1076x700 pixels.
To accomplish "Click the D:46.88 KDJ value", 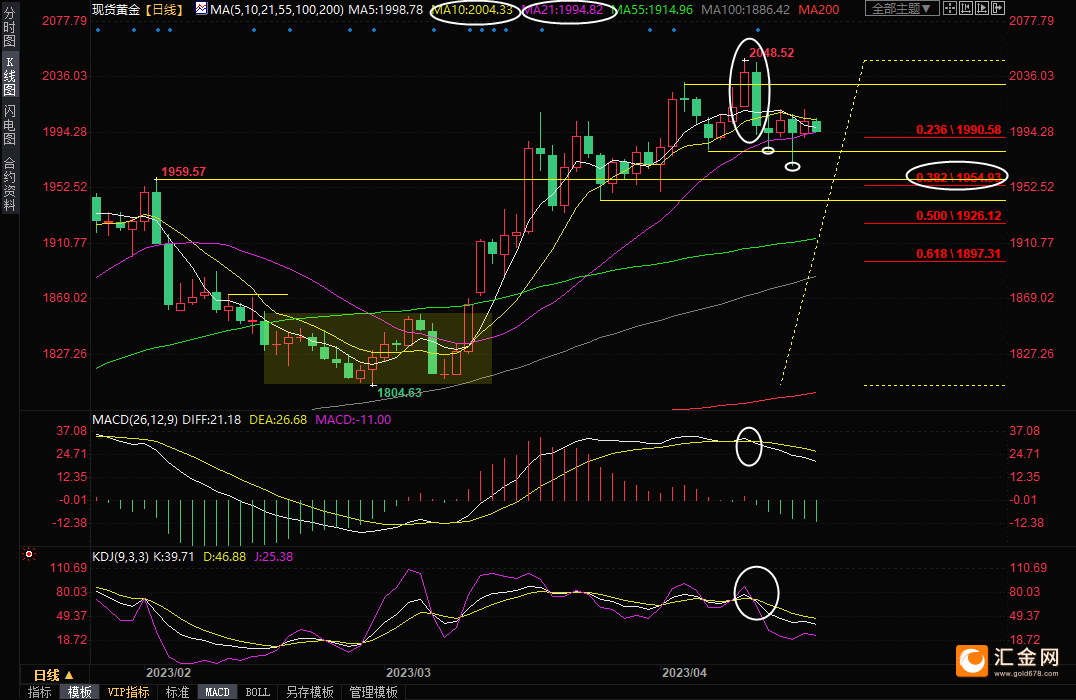I will pyautogui.click(x=224, y=557).
